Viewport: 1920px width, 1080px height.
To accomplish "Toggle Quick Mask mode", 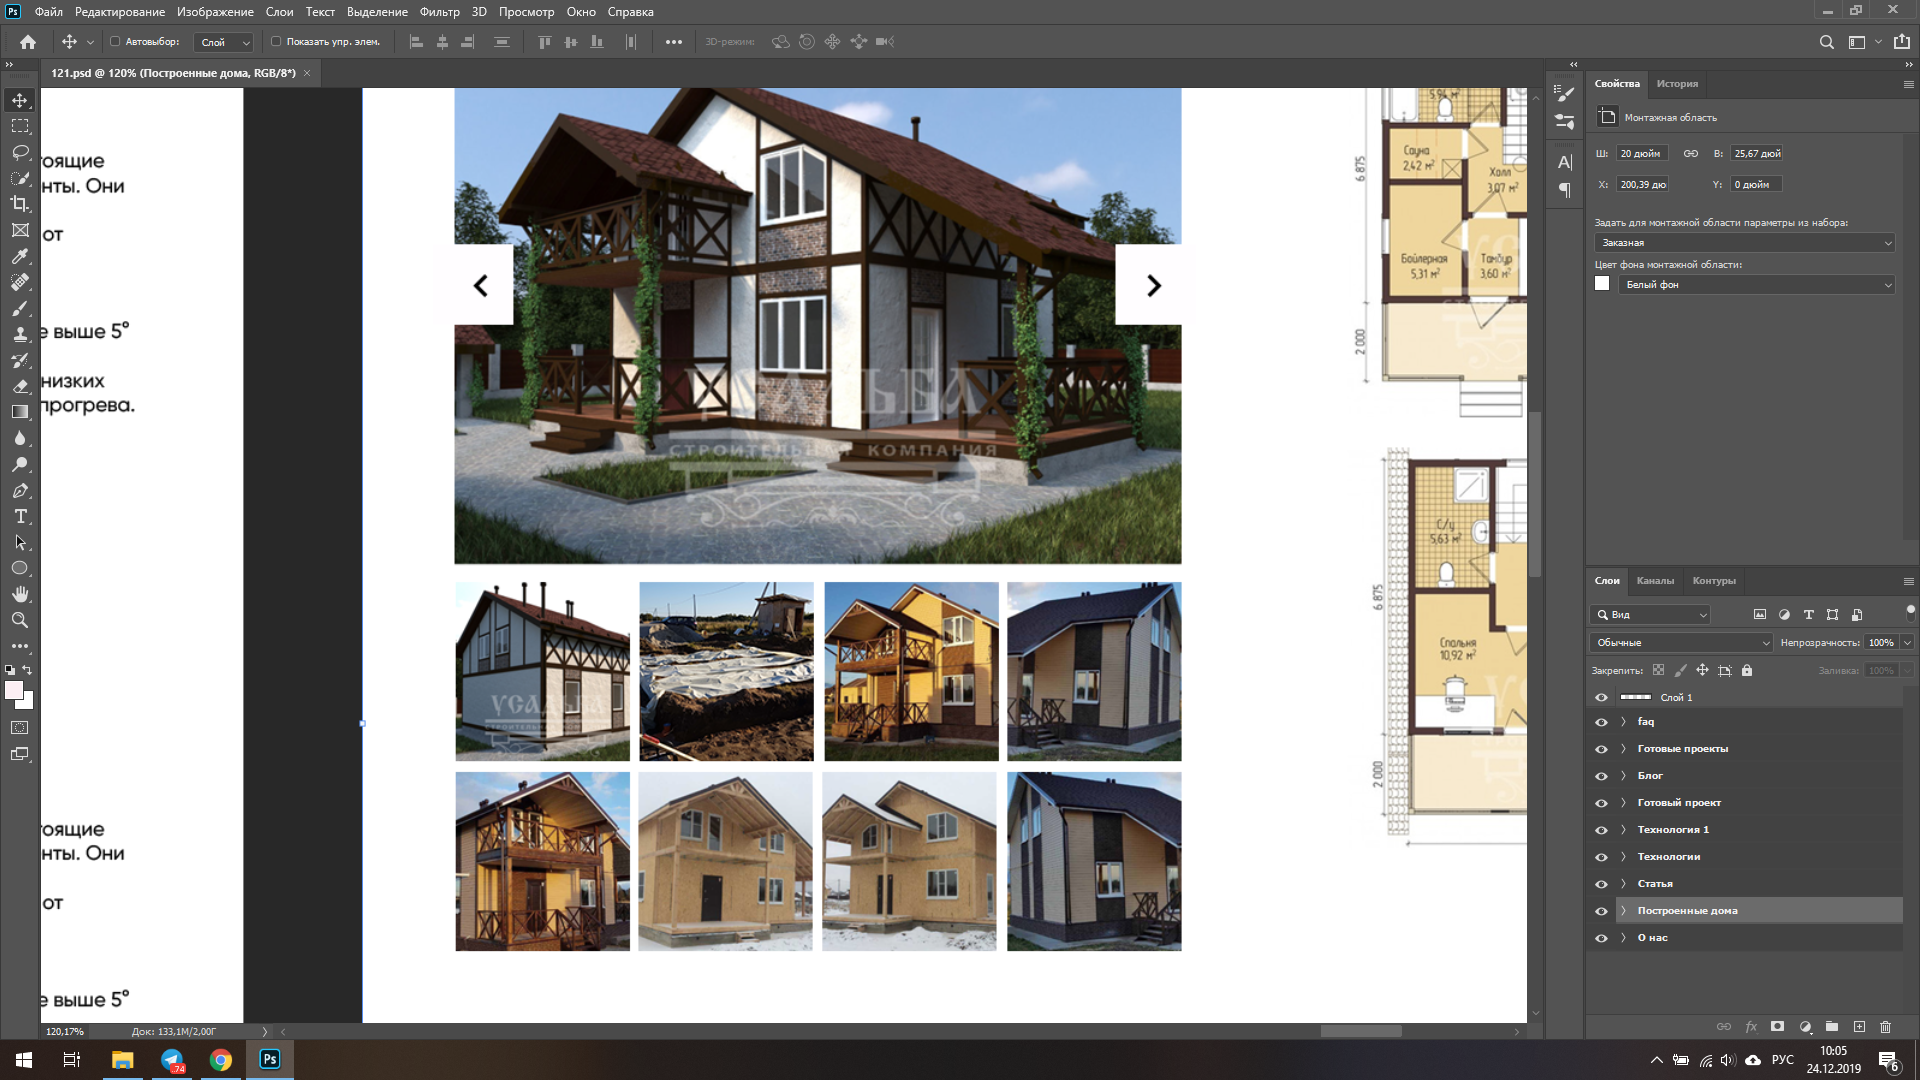I will pyautogui.click(x=20, y=728).
